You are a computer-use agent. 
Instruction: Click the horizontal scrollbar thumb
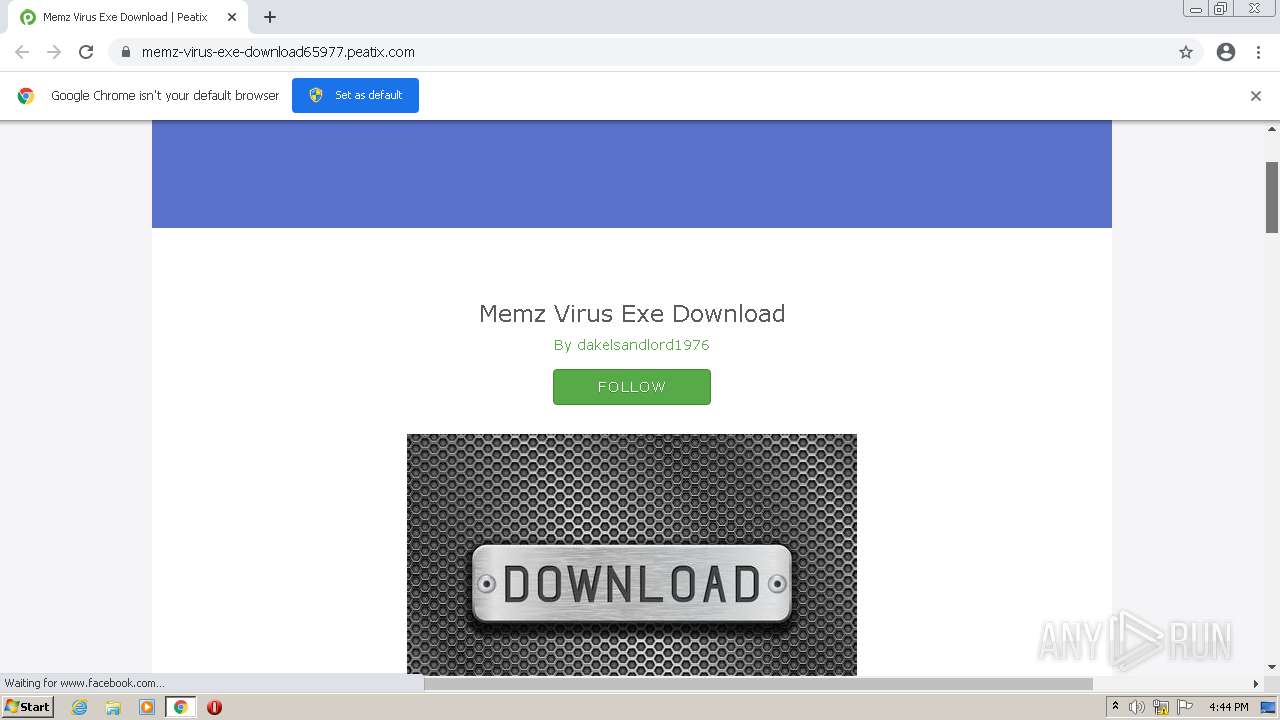tap(758, 684)
